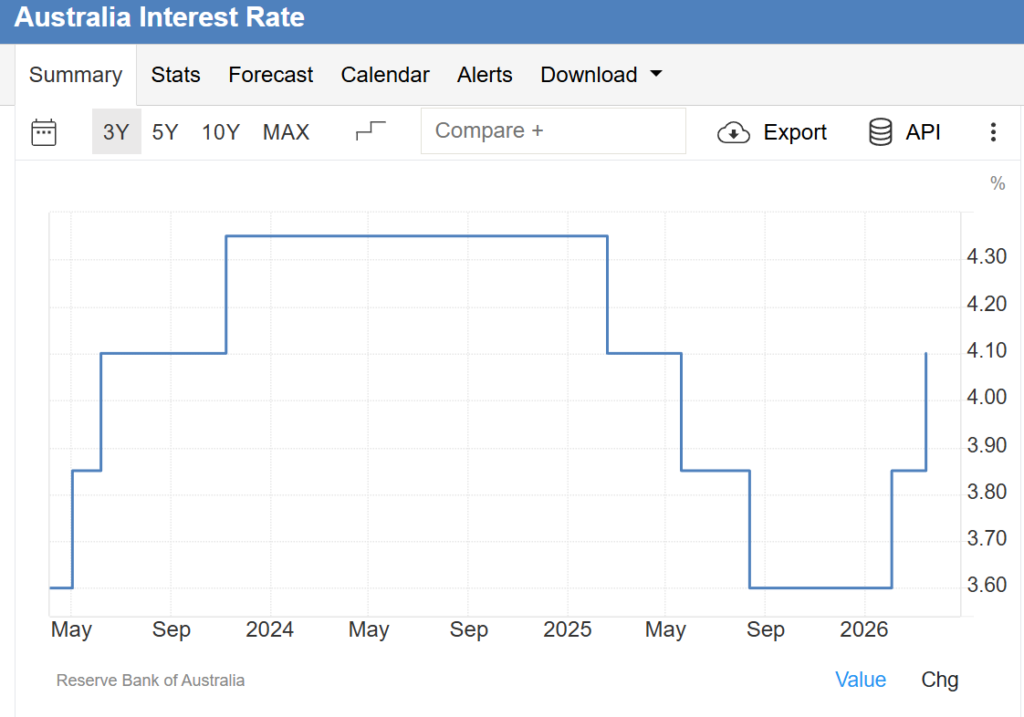Open the calendar date range icon
This screenshot has height=717, width=1024.
pyautogui.click(x=44, y=132)
